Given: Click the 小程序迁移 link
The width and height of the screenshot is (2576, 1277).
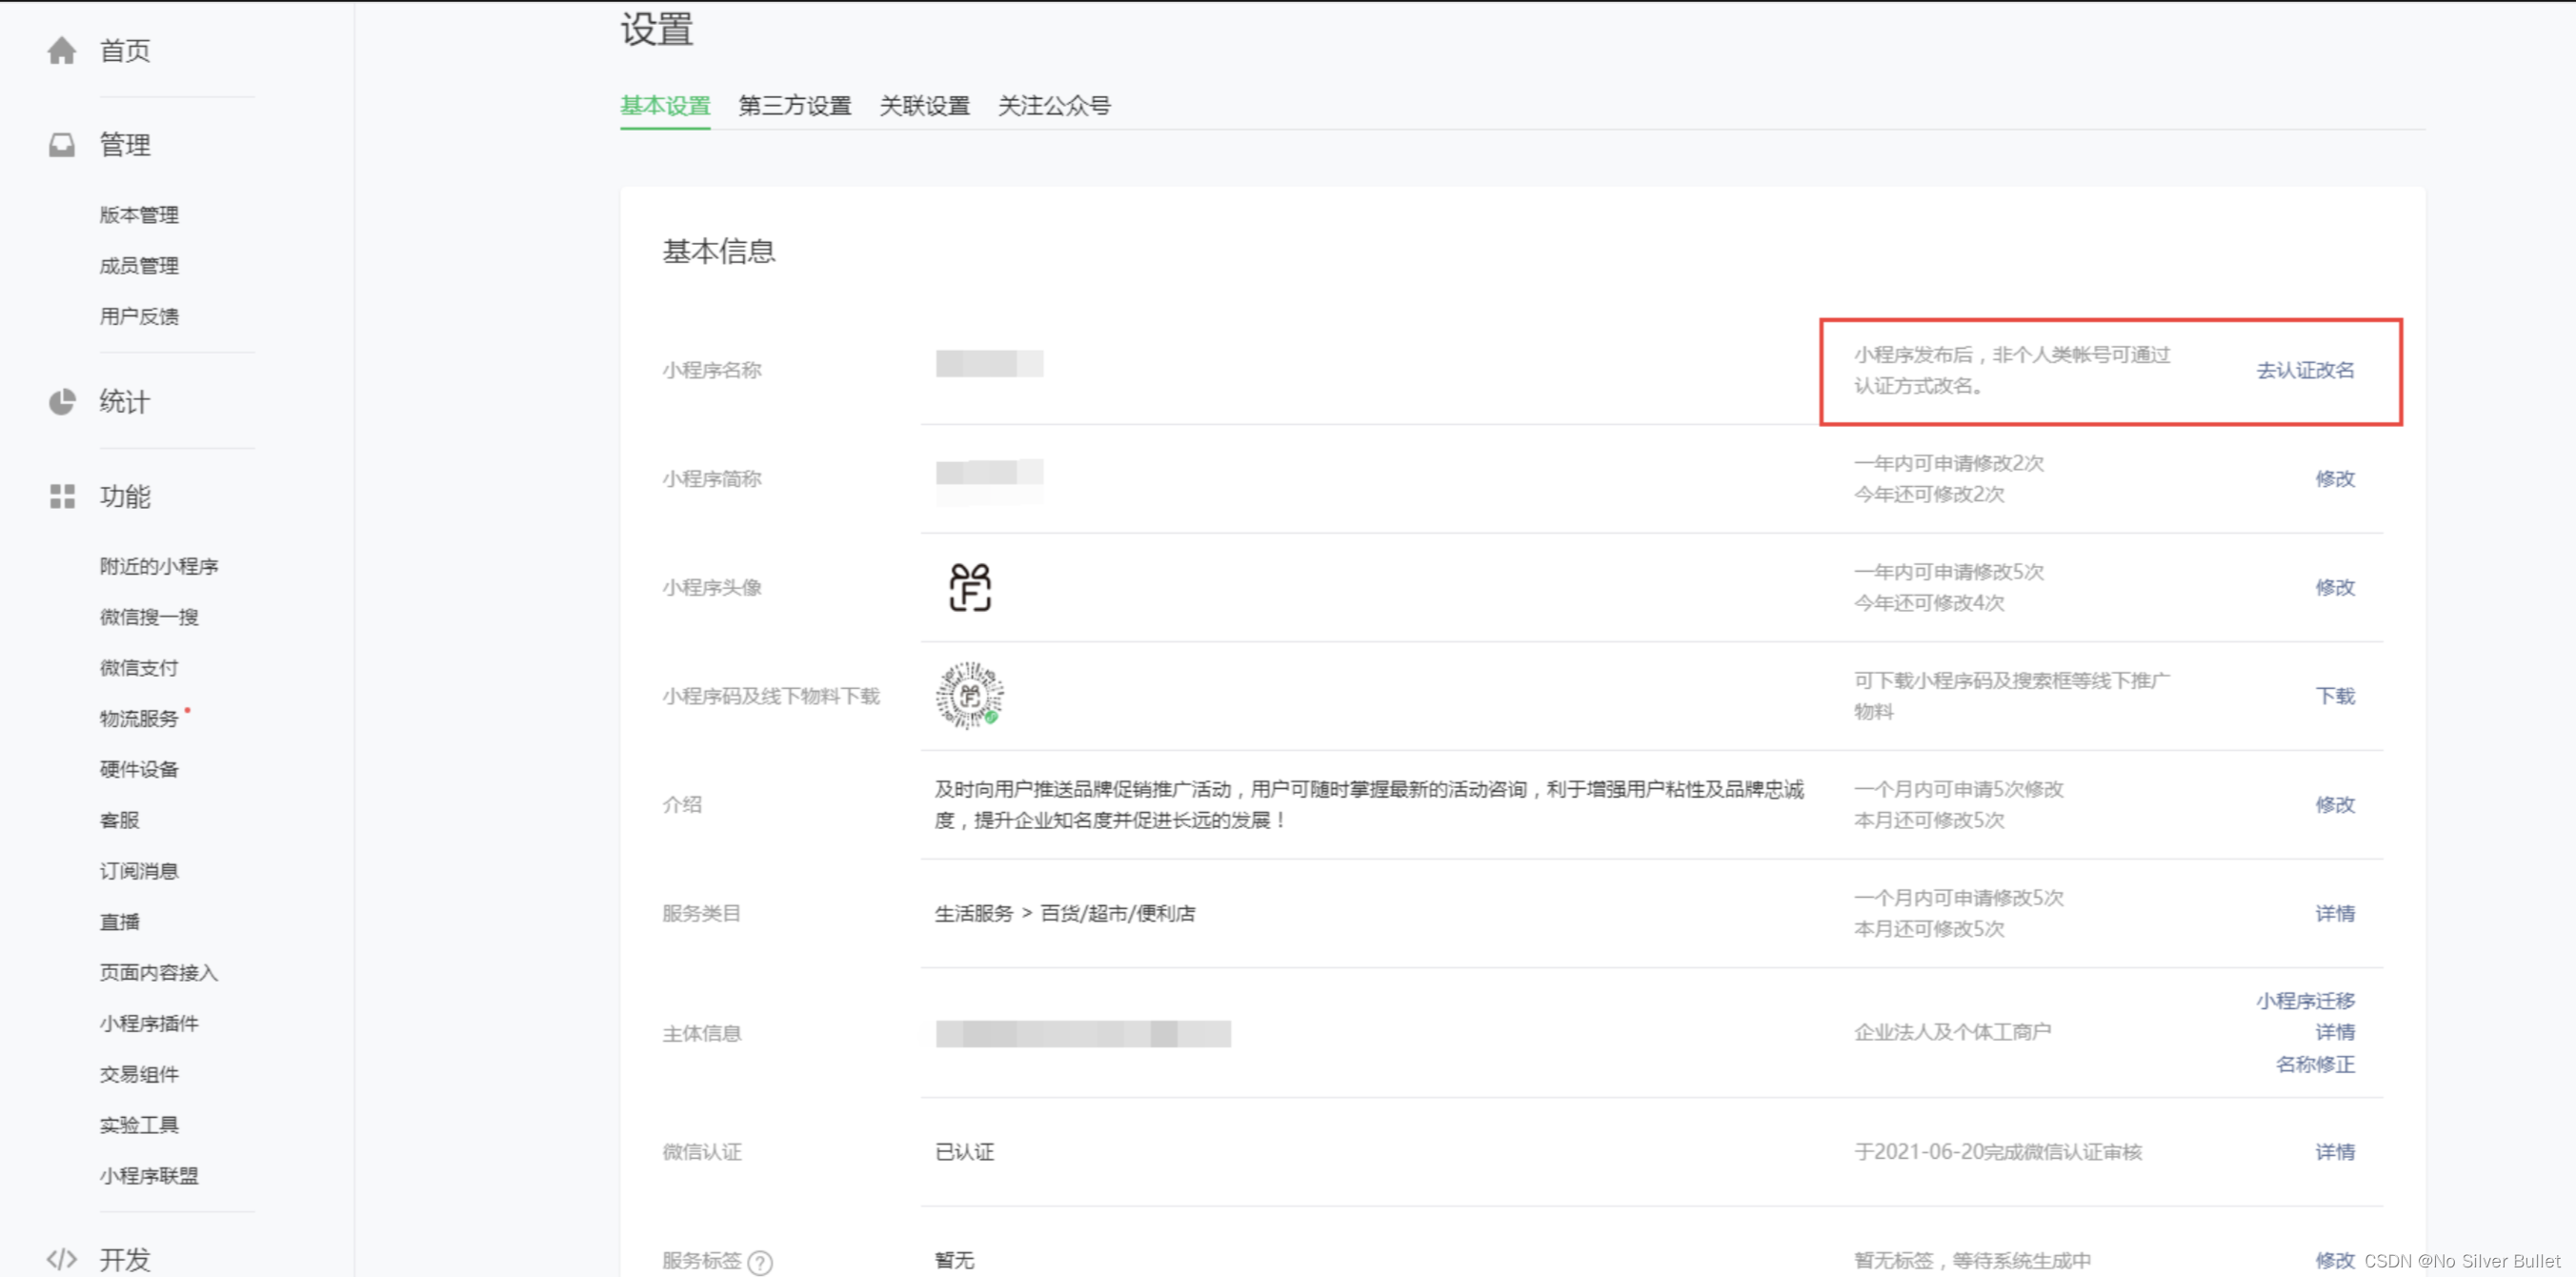Looking at the screenshot, I should (x=2305, y=1001).
